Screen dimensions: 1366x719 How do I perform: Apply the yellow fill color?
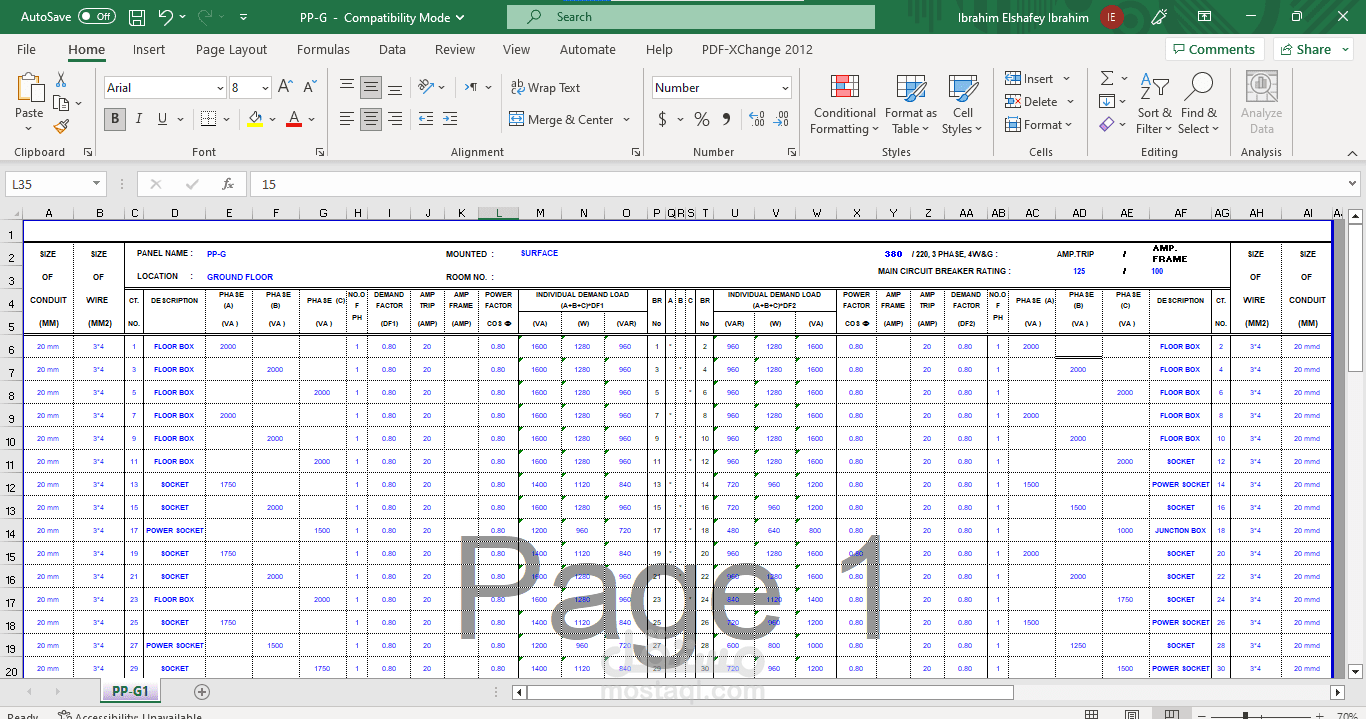click(x=255, y=119)
